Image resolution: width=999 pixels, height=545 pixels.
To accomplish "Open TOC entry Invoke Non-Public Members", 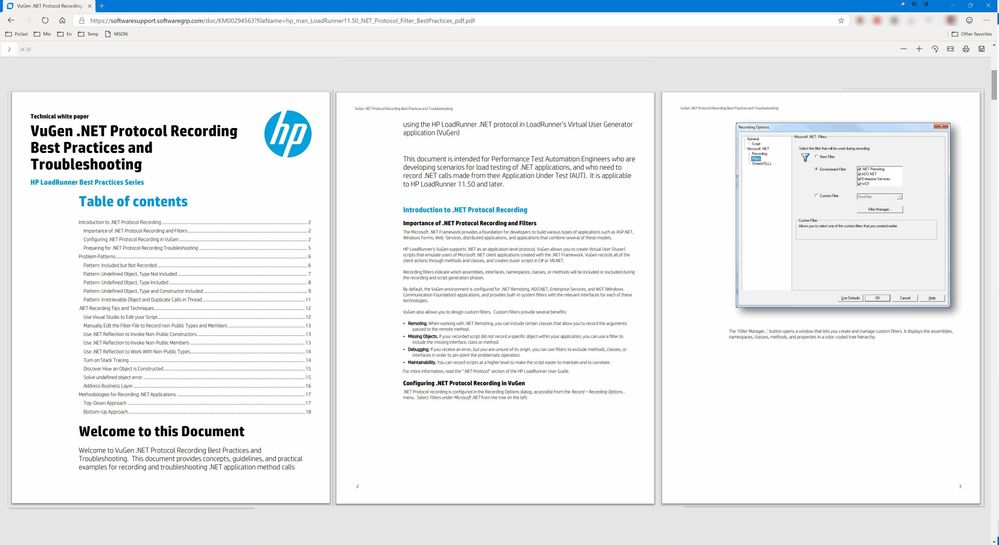I will pyautogui.click(x=197, y=342).
